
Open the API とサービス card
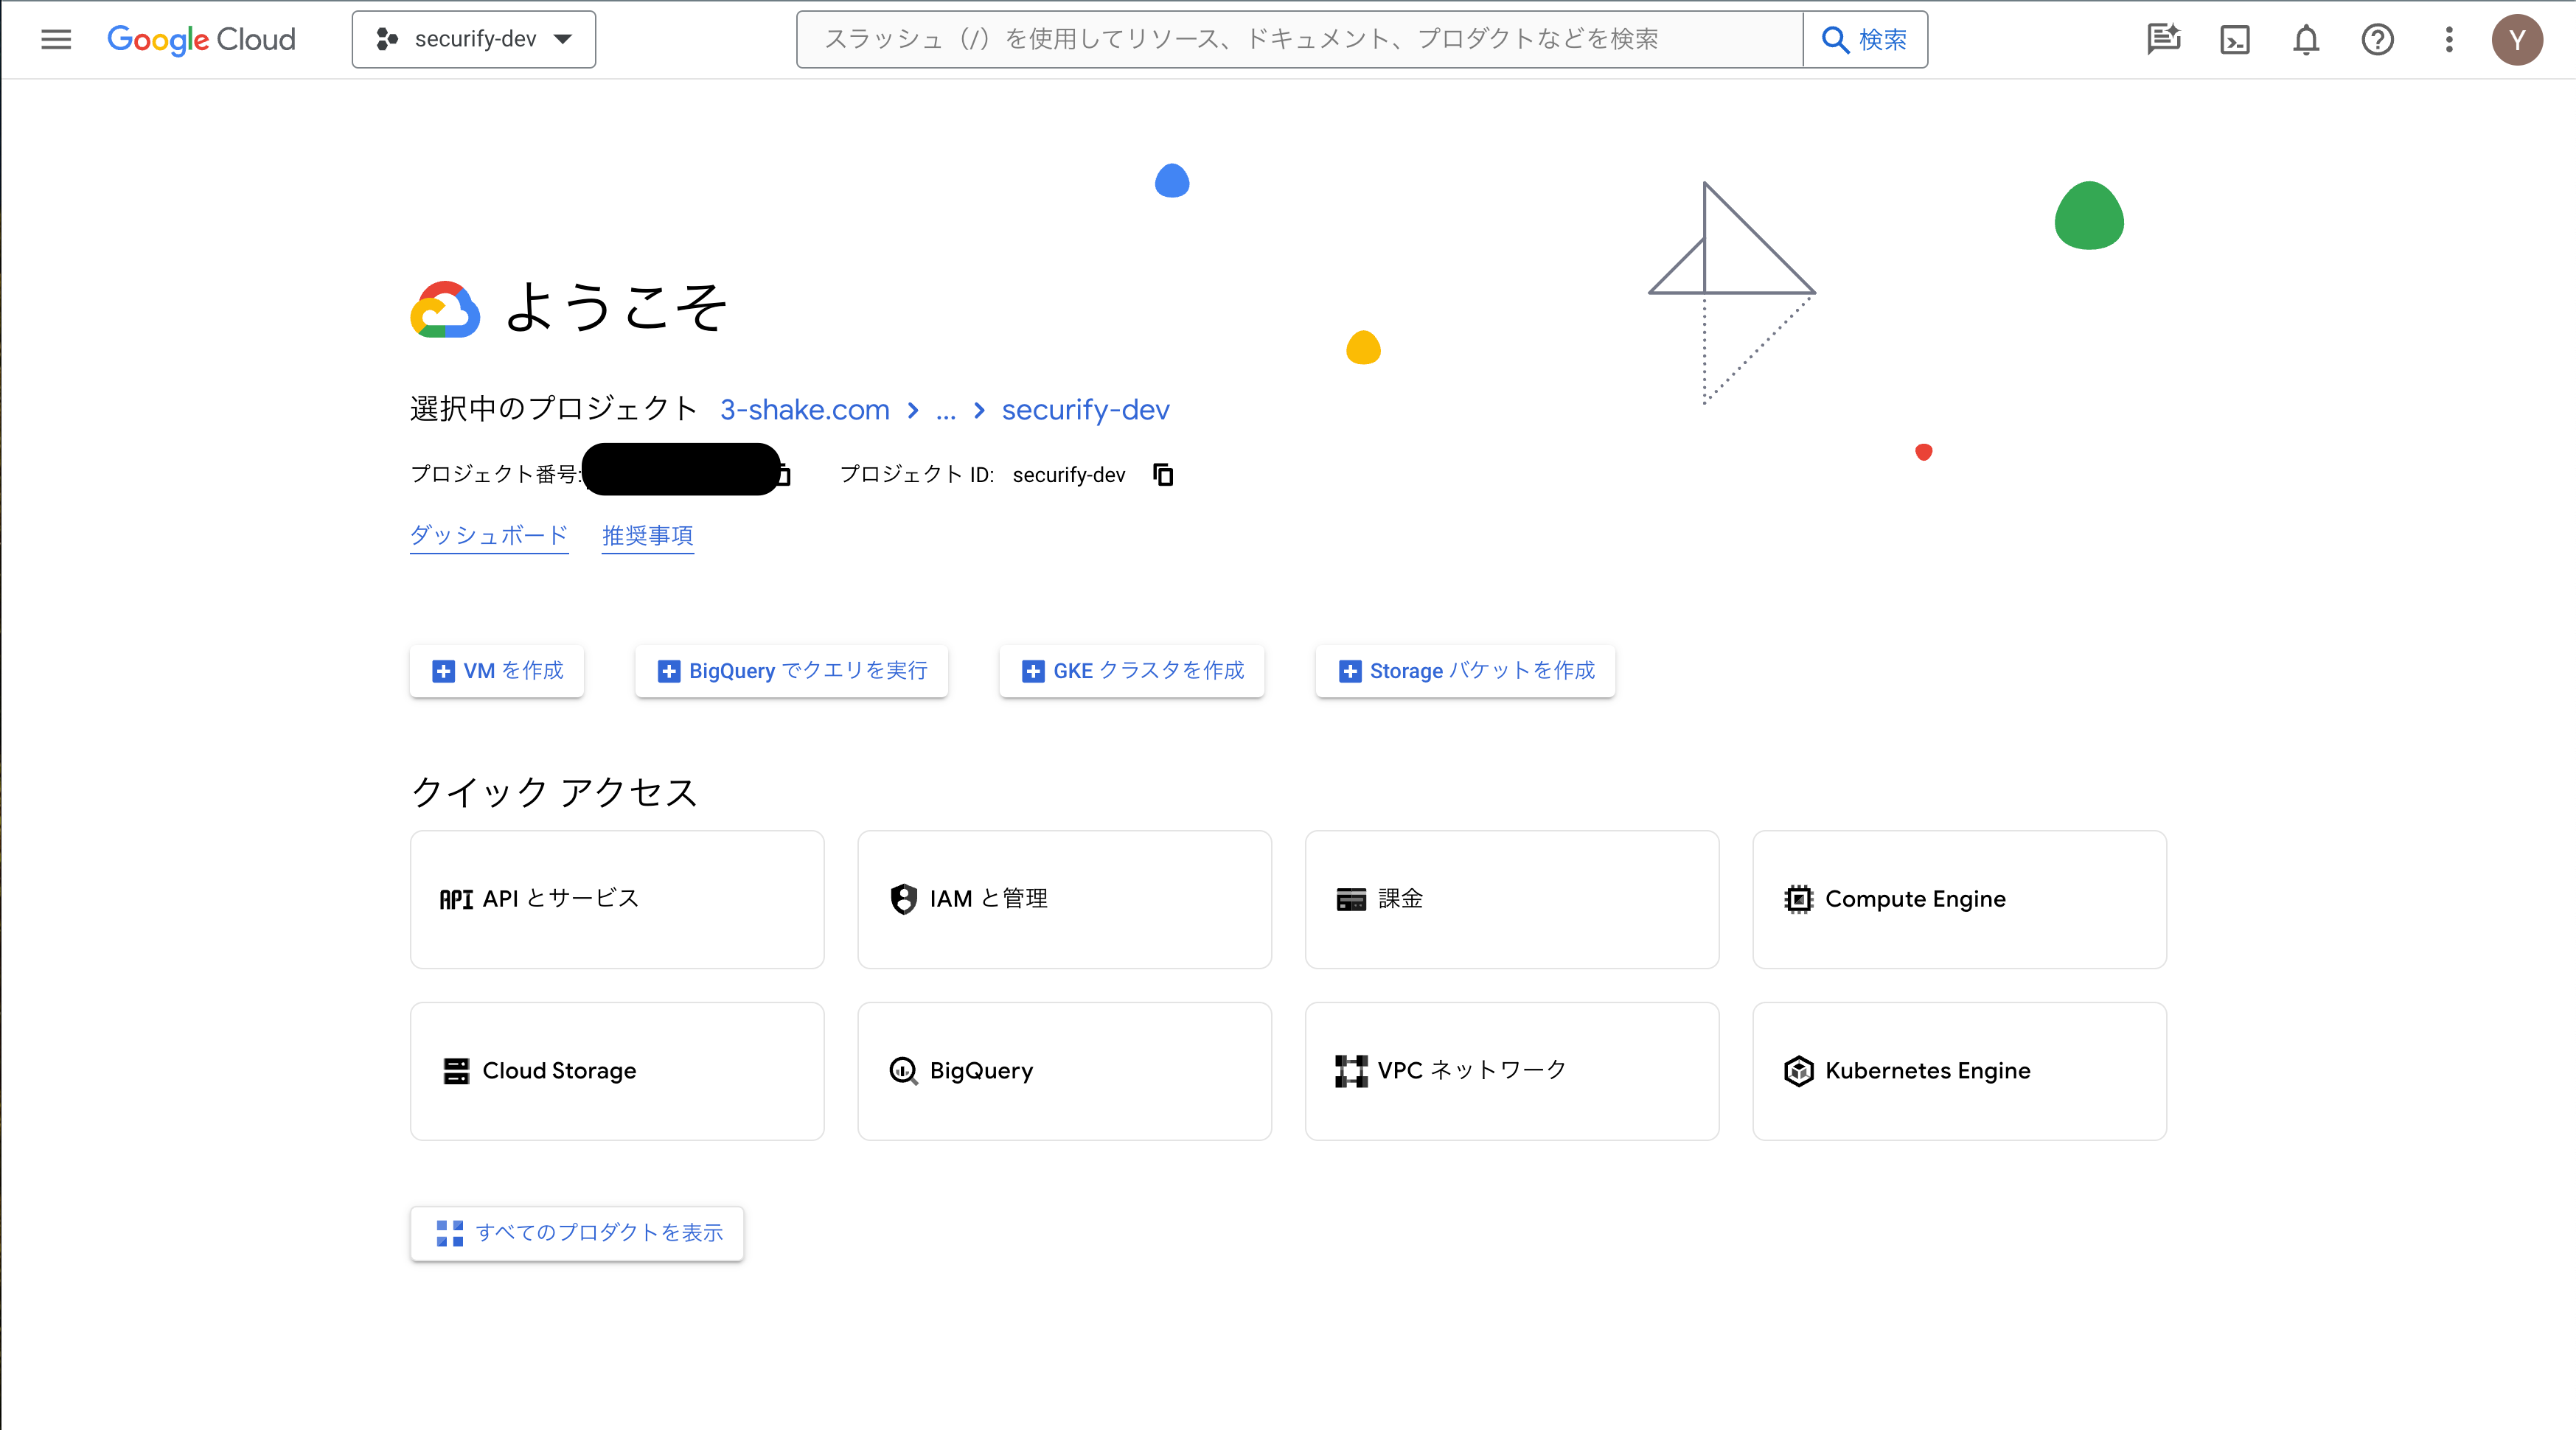pos(617,899)
